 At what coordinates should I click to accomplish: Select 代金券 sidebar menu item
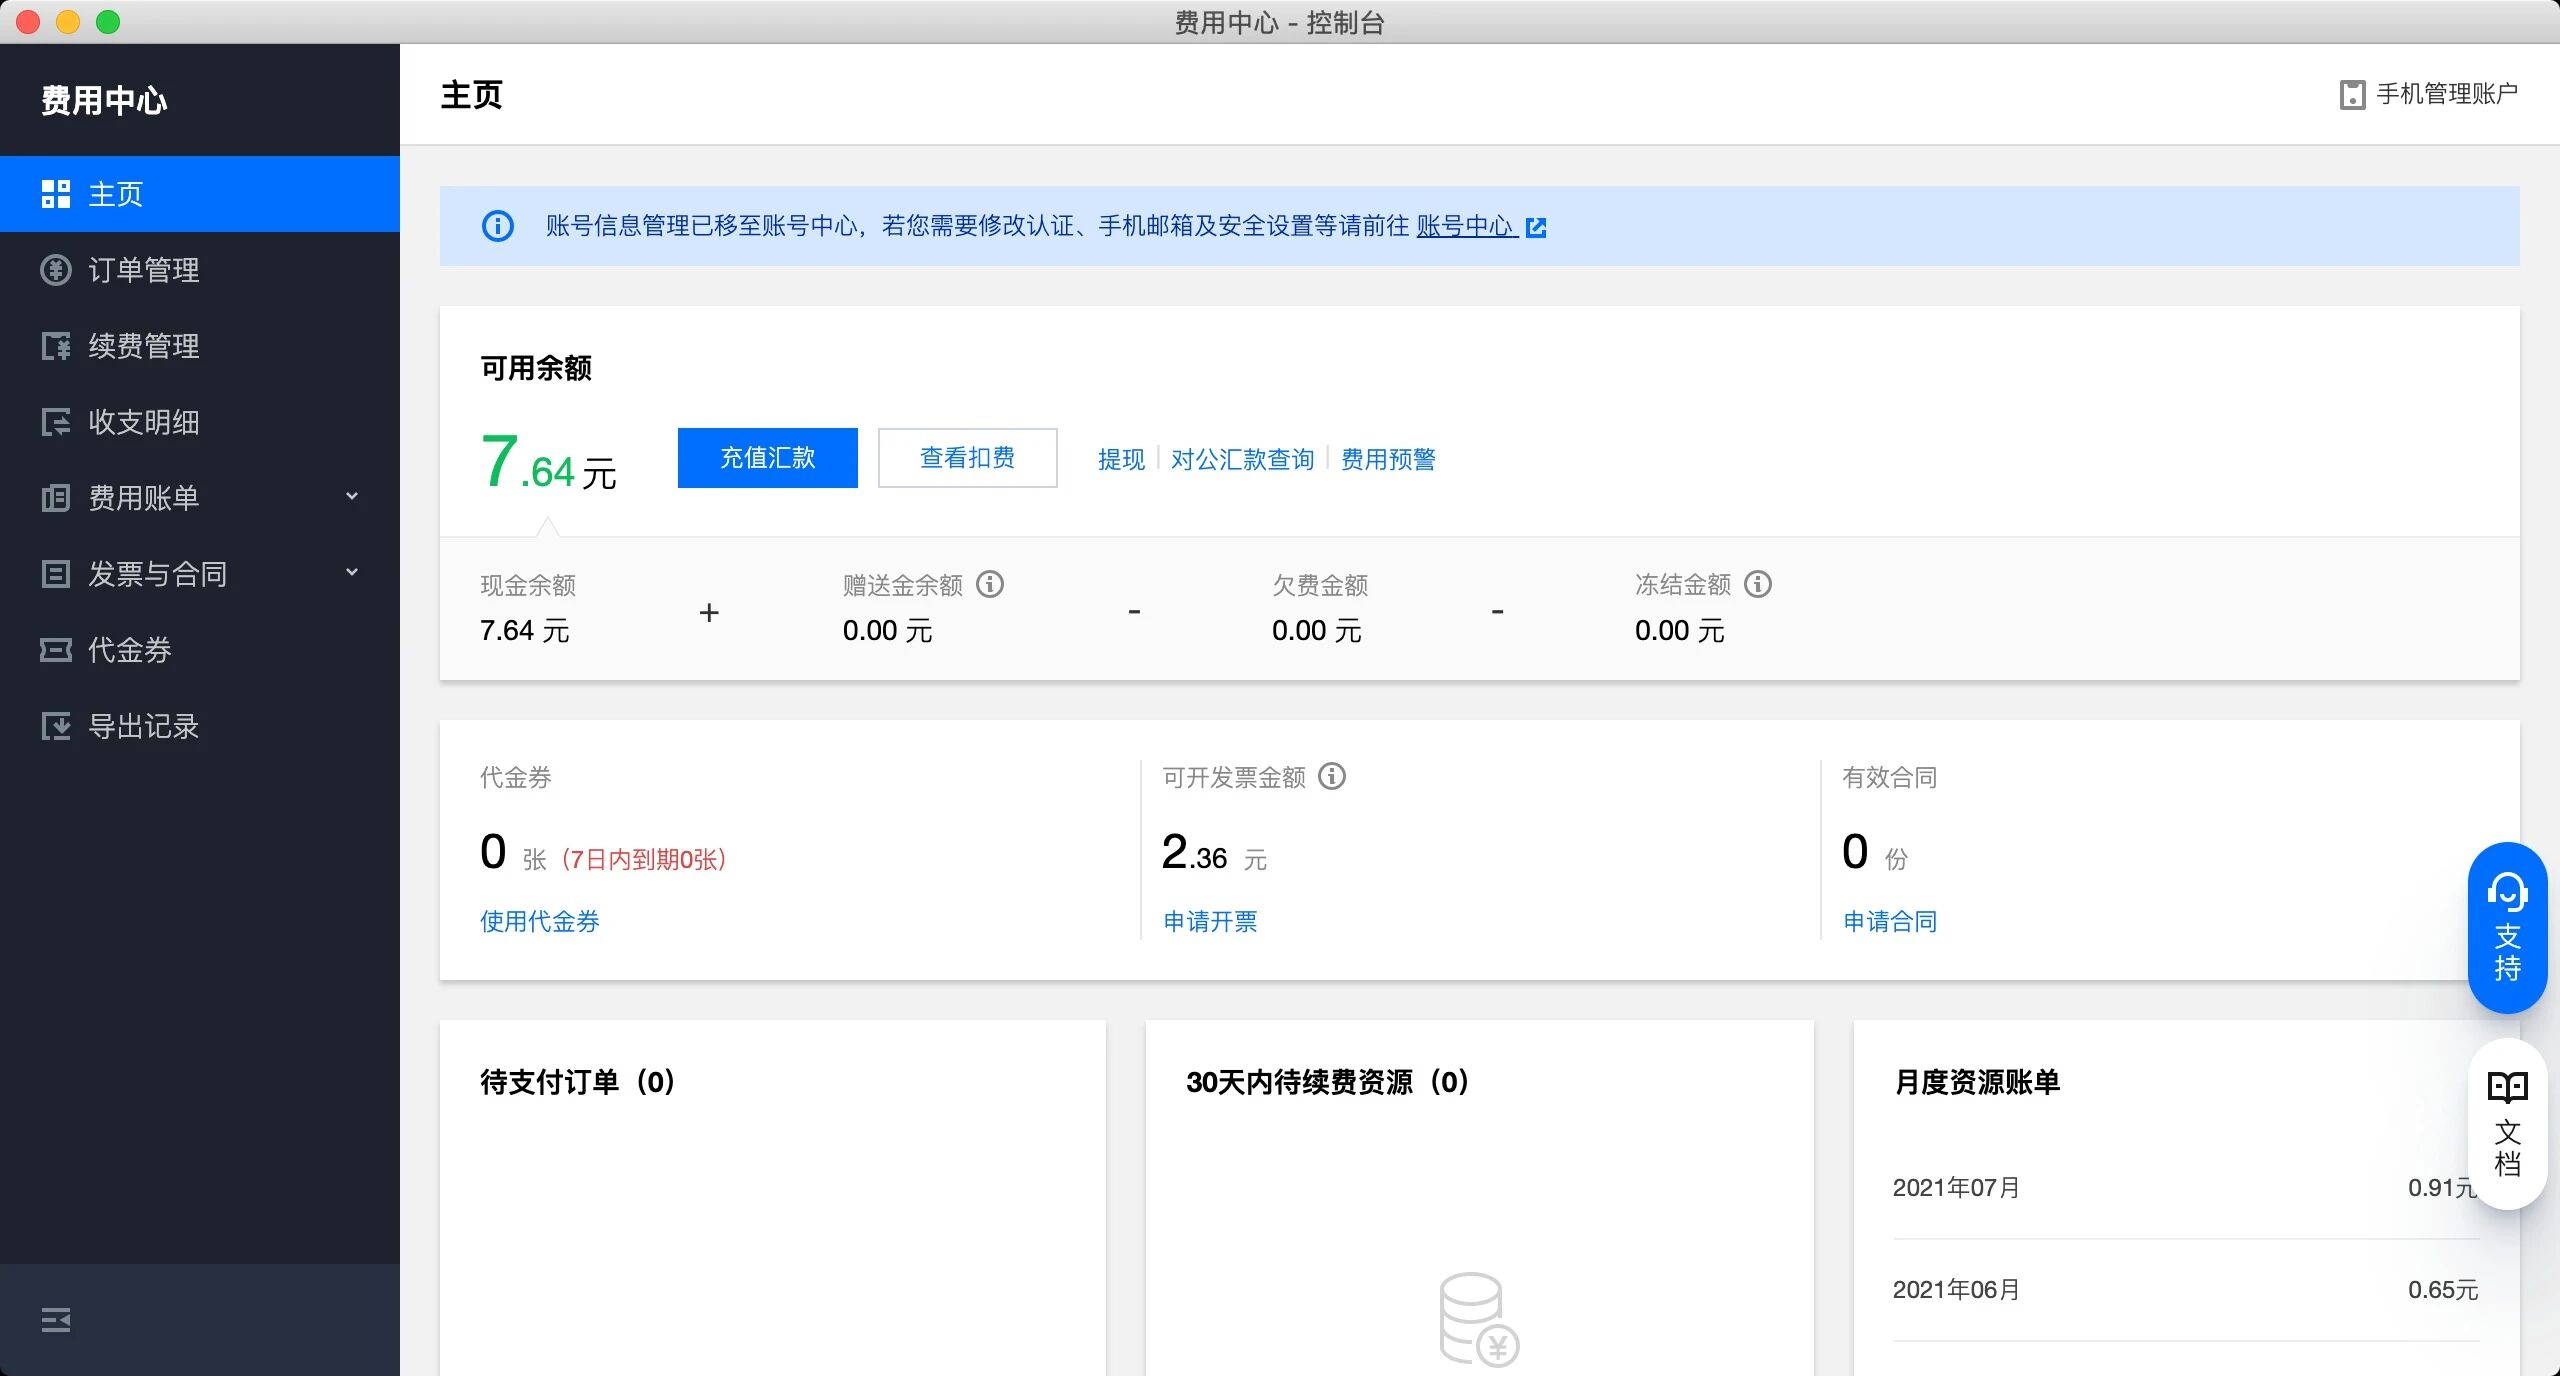click(130, 650)
